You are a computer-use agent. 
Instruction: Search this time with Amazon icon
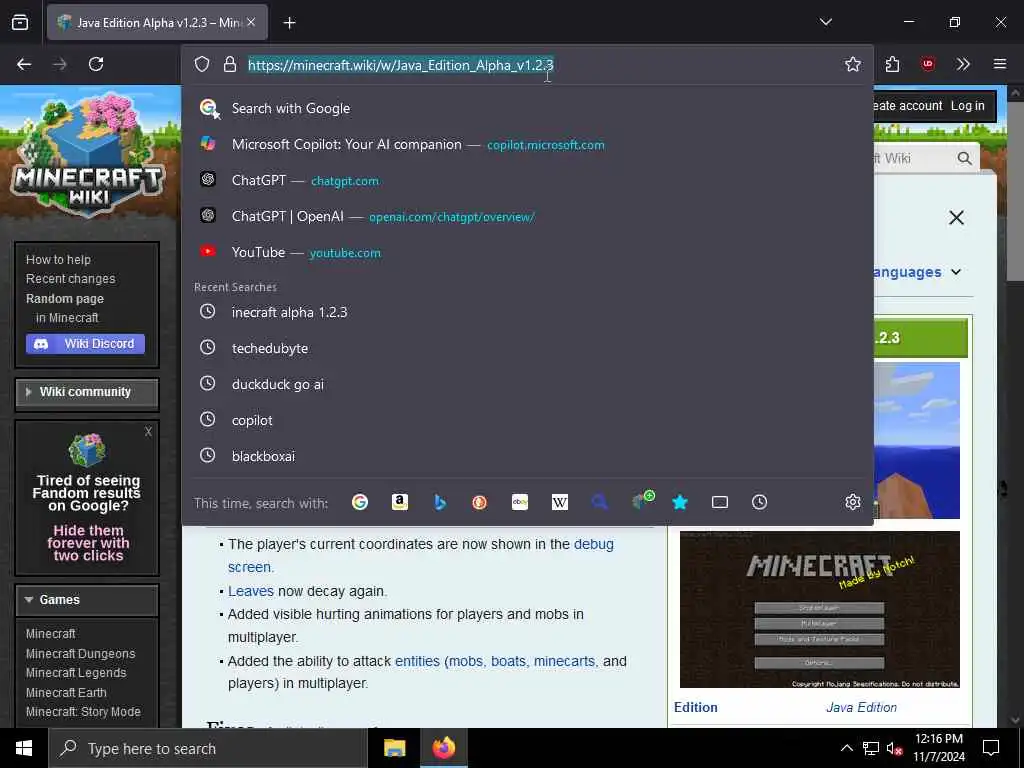coord(400,502)
